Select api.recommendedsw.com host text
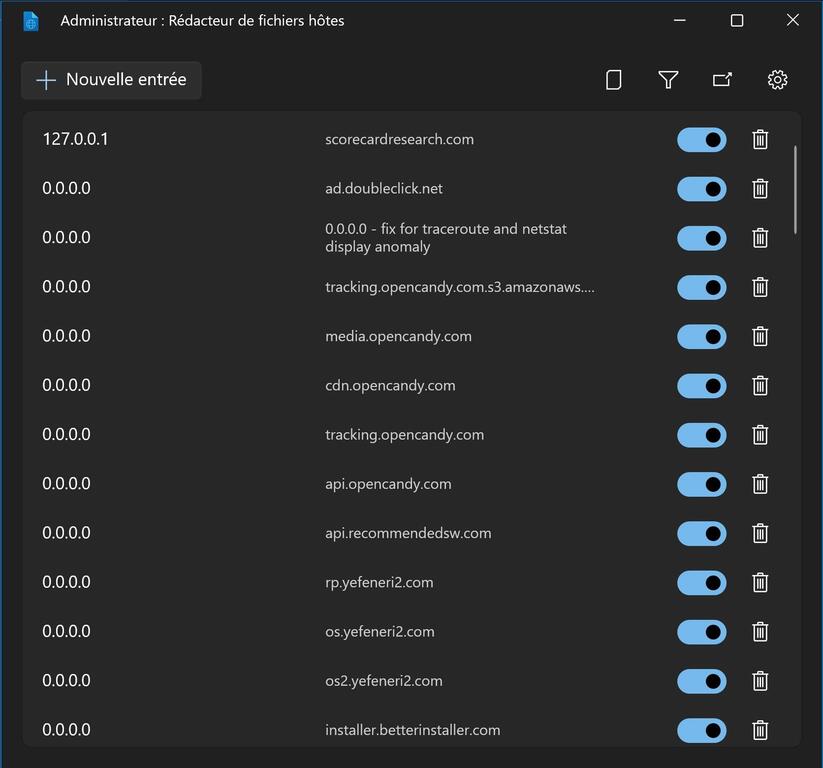 click(x=408, y=533)
